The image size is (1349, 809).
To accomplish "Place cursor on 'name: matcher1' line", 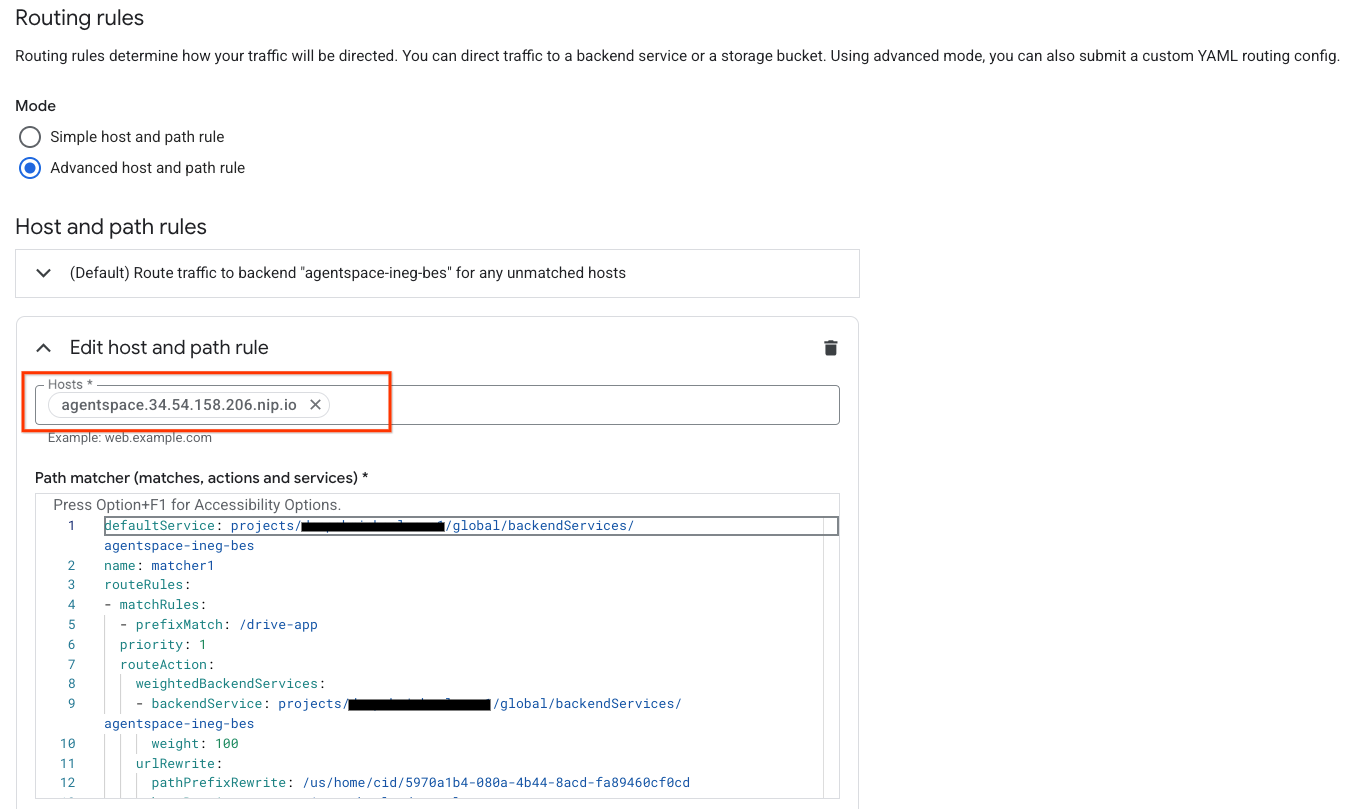I will point(159,566).
